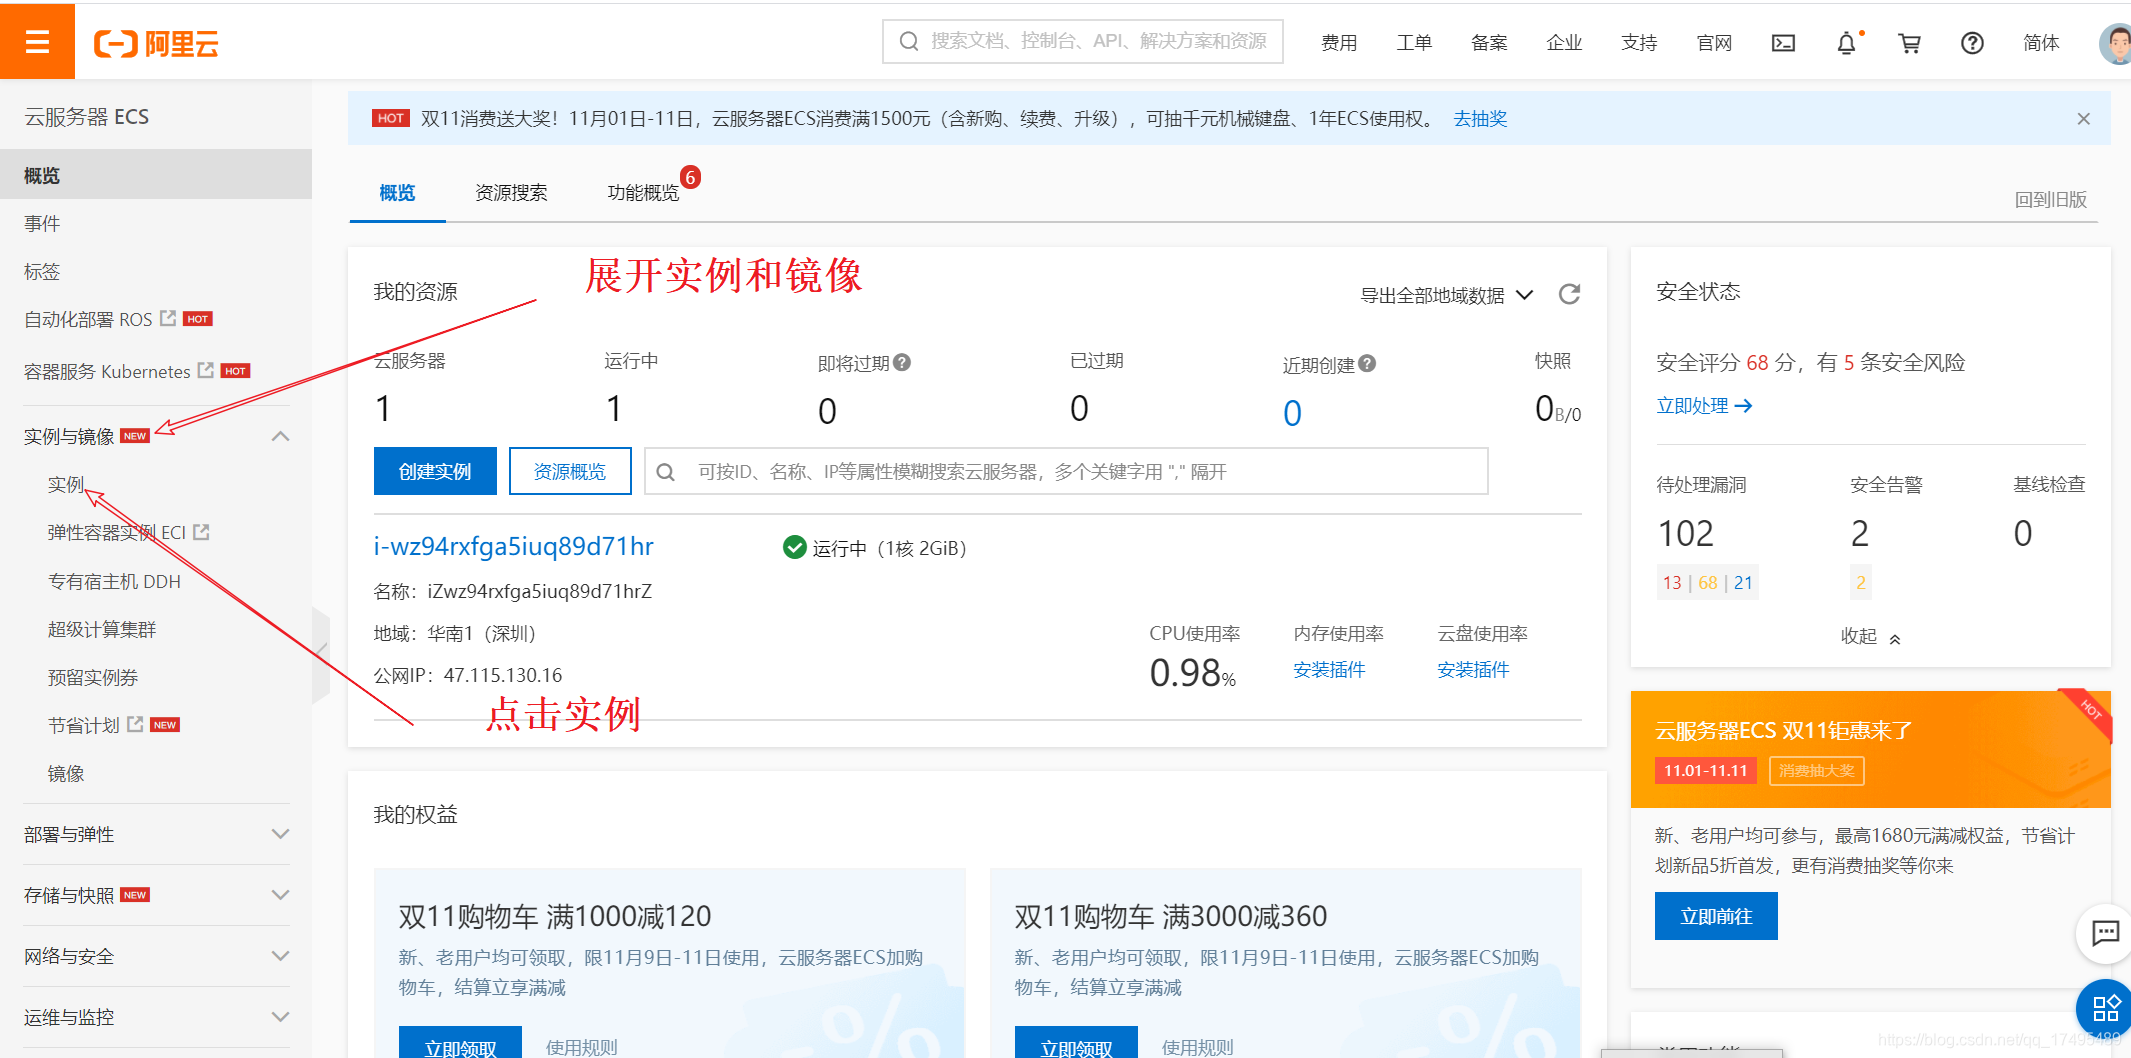Open the user avatar menu

[2114, 43]
